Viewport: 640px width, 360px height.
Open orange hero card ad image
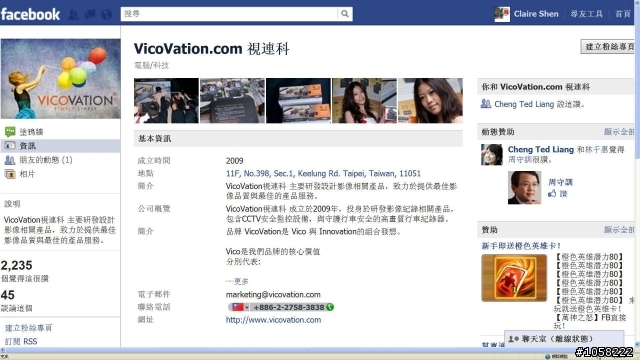click(x=514, y=278)
